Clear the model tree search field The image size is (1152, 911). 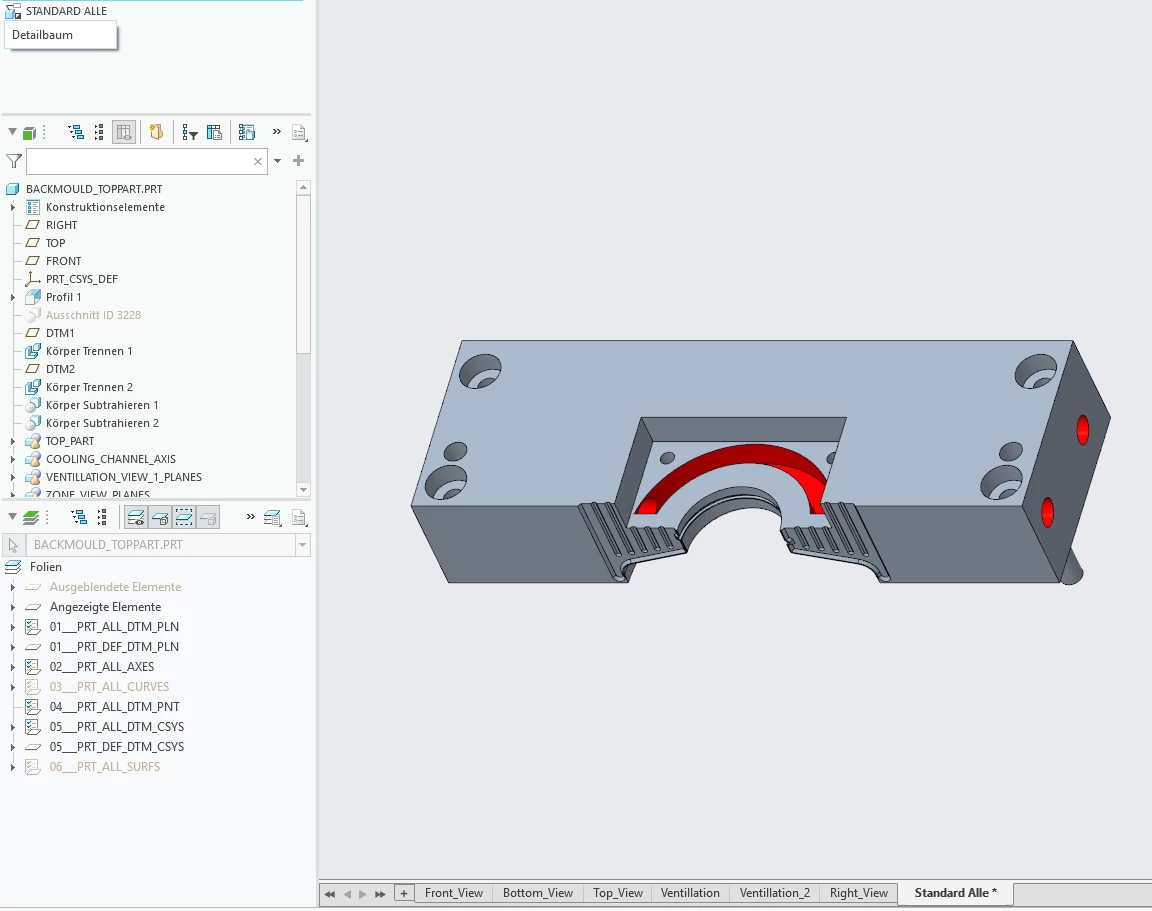pos(258,162)
